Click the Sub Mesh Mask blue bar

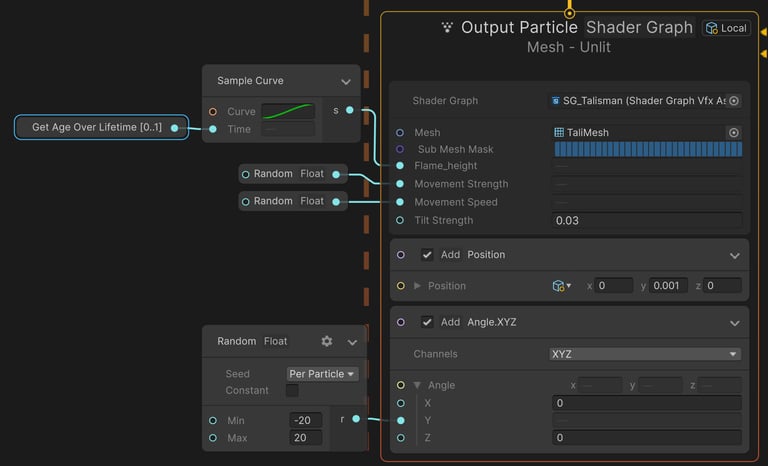tap(648, 149)
